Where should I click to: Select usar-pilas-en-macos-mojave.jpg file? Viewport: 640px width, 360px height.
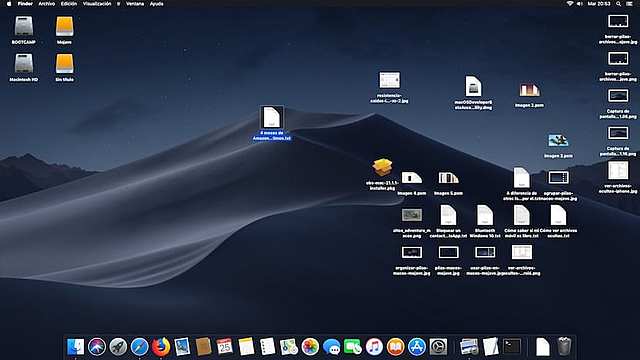485,253
